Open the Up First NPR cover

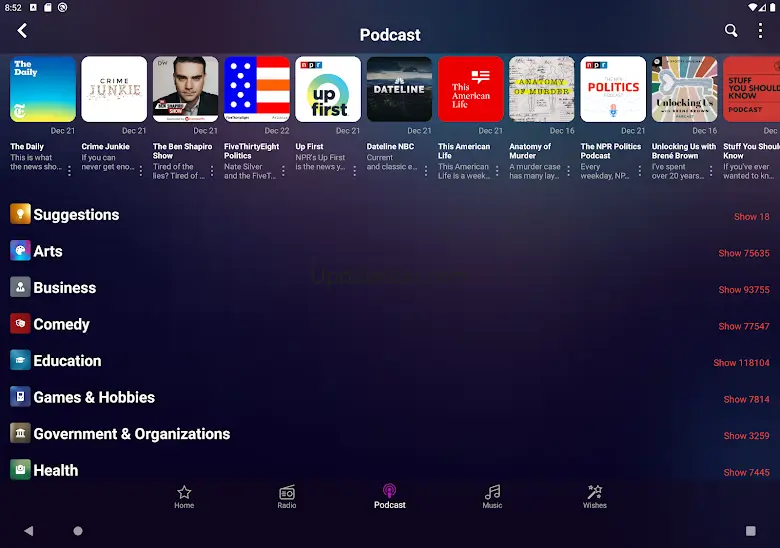click(328, 89)
